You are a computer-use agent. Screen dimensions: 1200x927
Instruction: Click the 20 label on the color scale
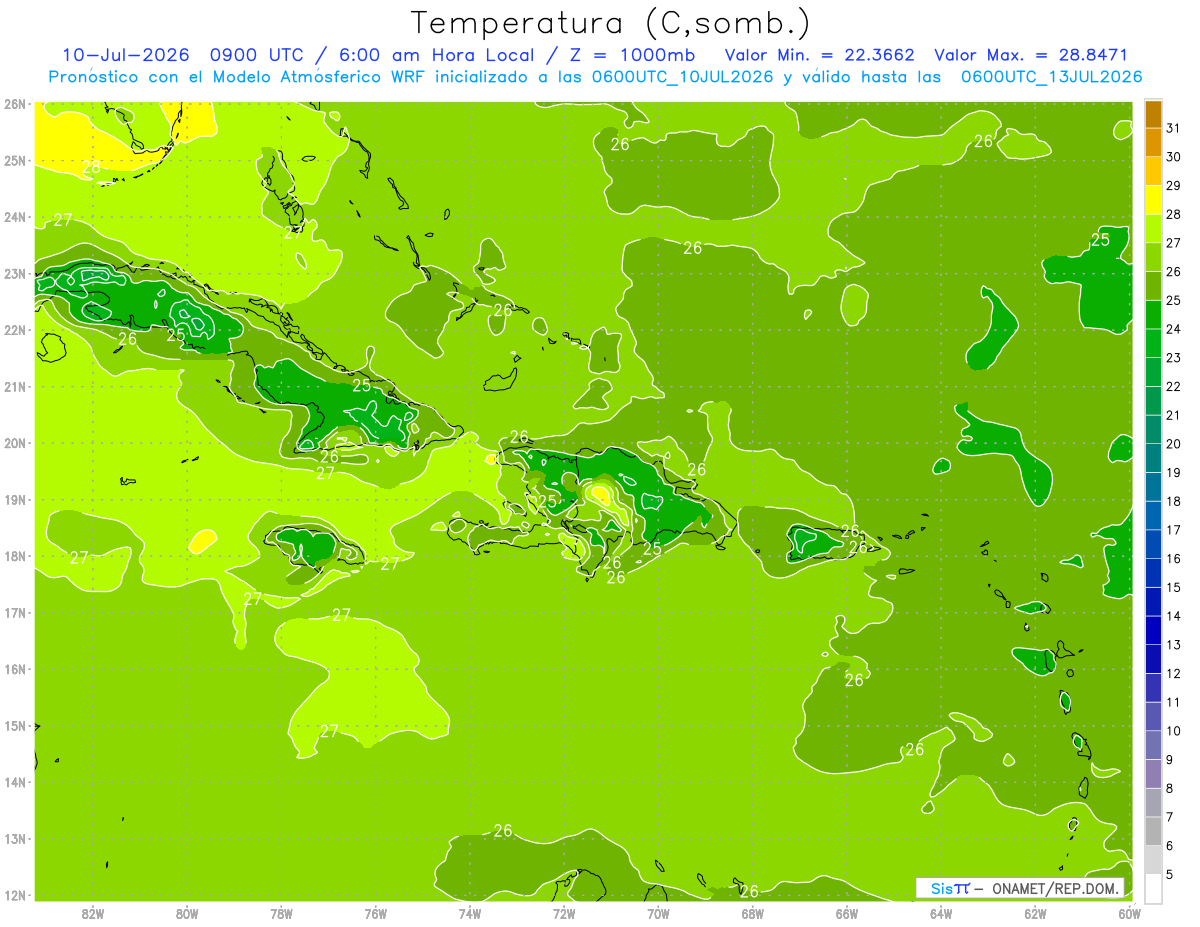pyautogui.click(x=1173, y=443)
